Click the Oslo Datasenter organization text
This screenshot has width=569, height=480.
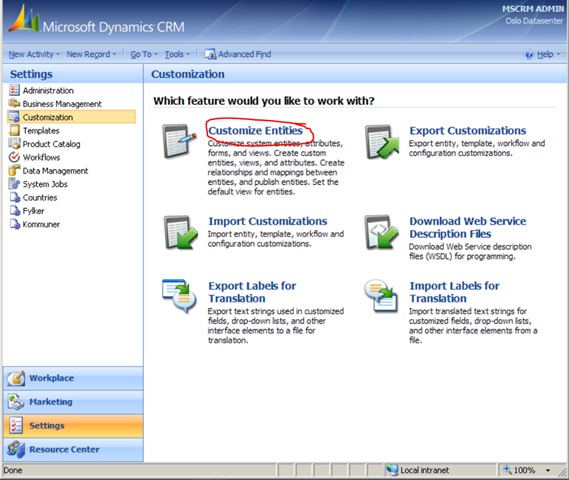point(534,21)
